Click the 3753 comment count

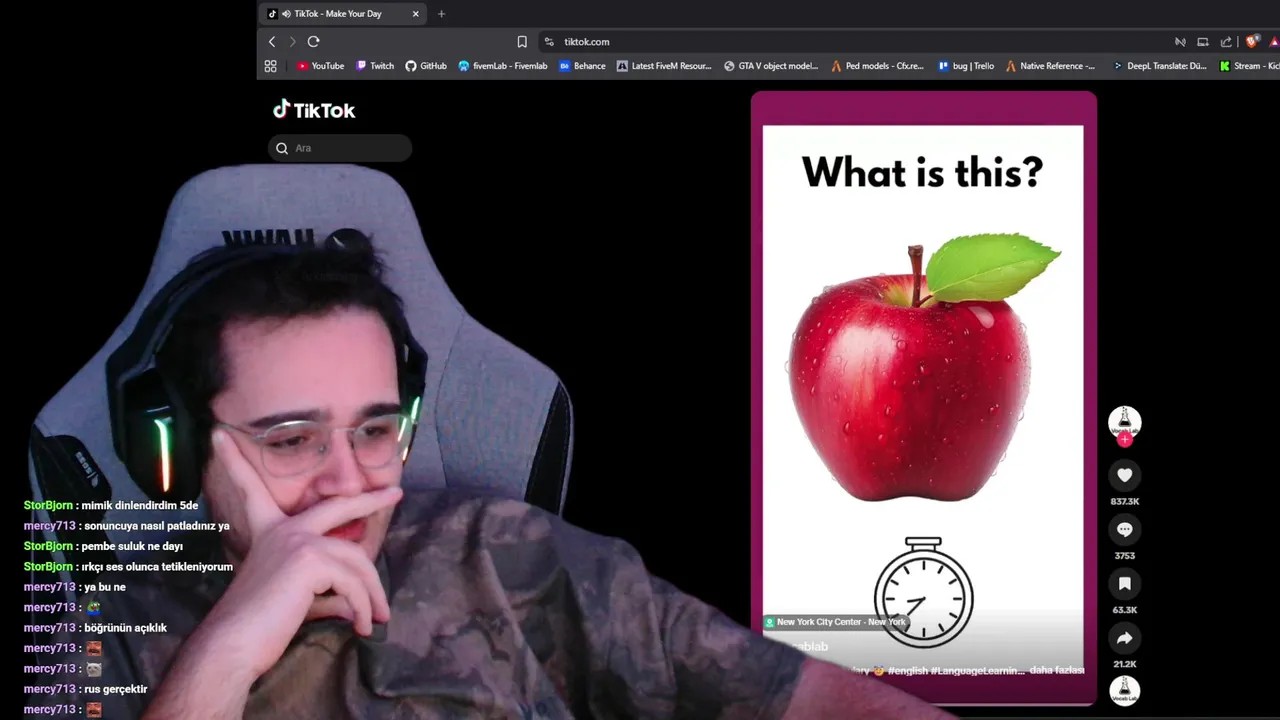point(1125,555)
